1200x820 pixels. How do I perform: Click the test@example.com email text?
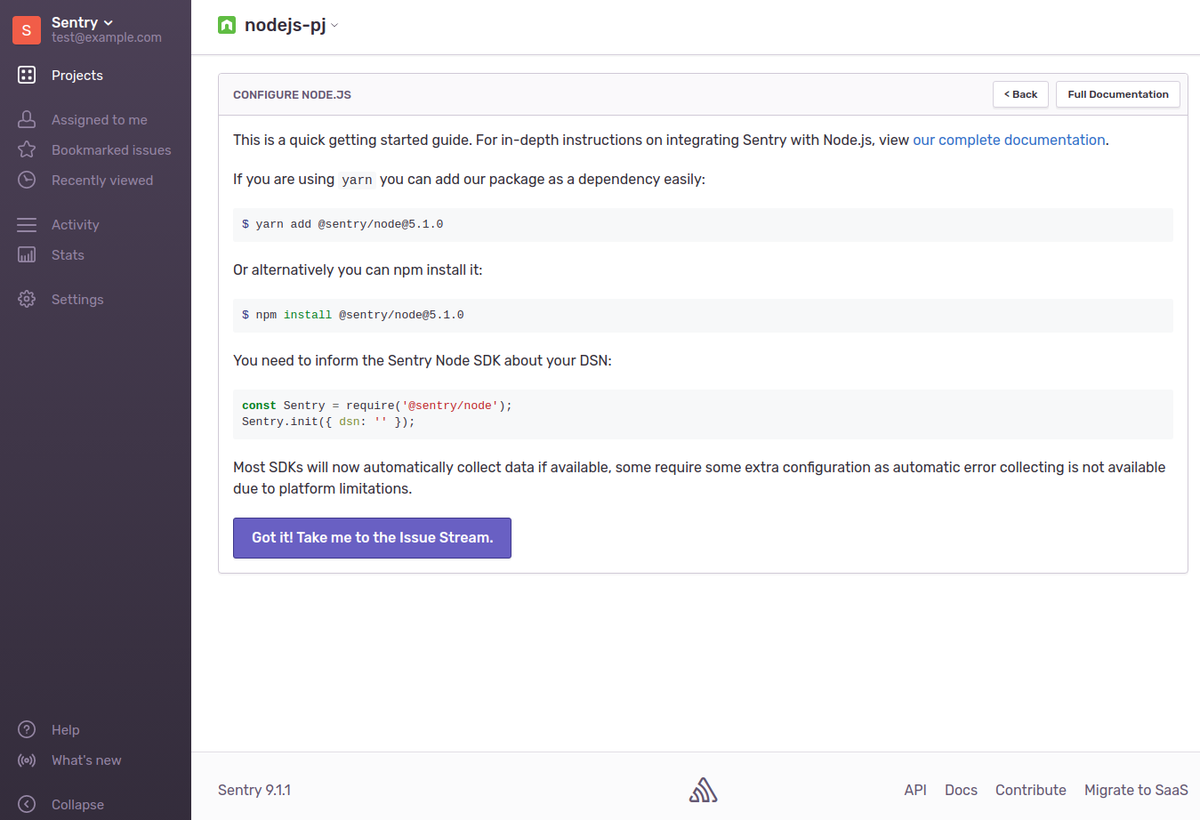[106, 37]
